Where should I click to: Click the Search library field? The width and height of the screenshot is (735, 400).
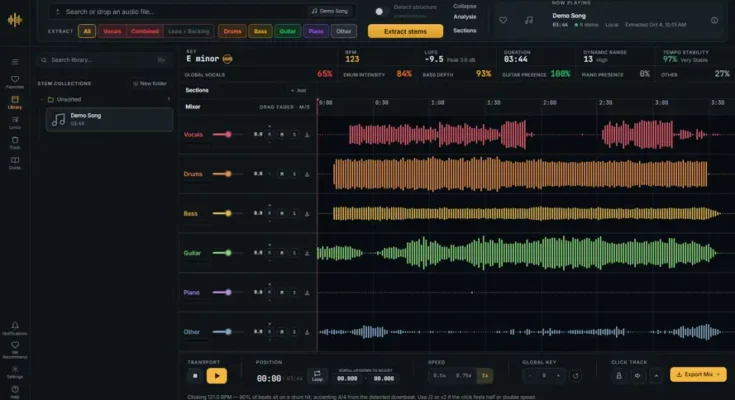[x=103, y=60]
